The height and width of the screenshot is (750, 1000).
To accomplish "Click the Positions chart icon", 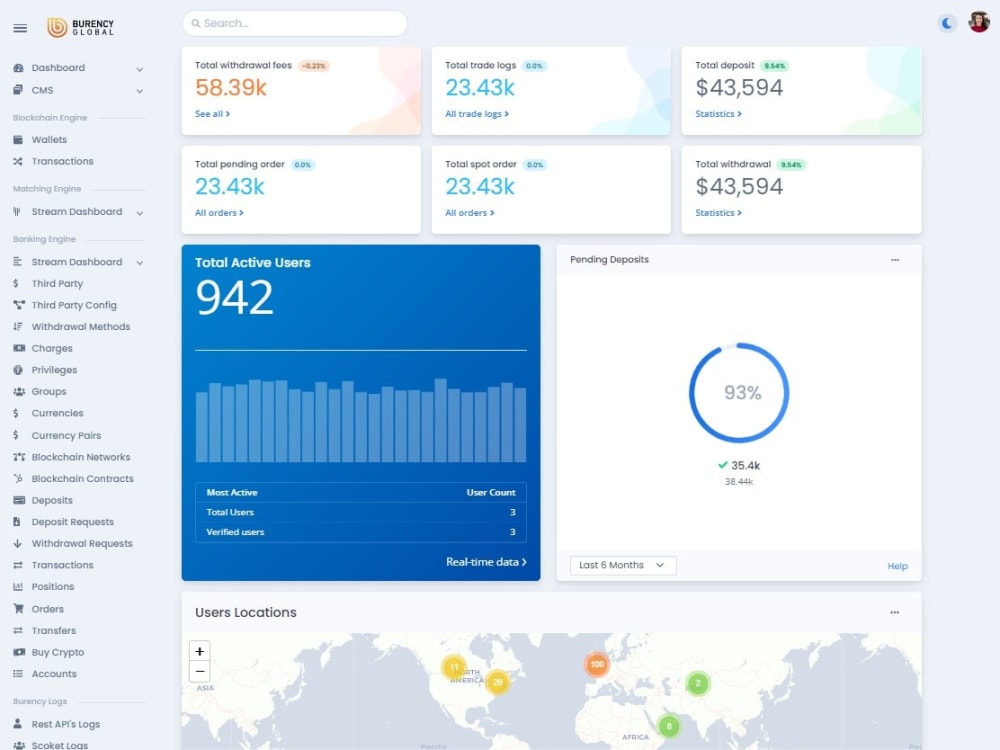I will point(18,587).
